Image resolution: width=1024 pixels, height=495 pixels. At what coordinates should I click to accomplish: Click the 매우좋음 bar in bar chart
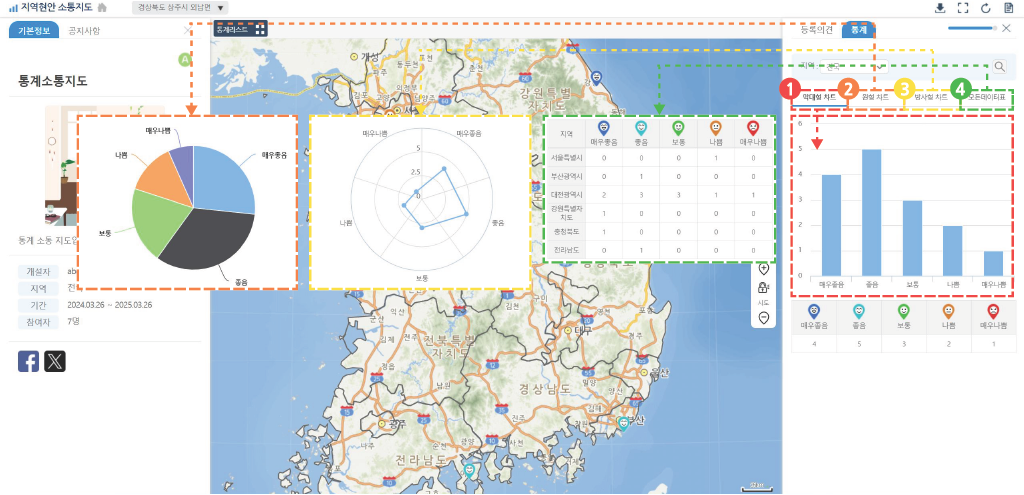[x=831, y=225]
